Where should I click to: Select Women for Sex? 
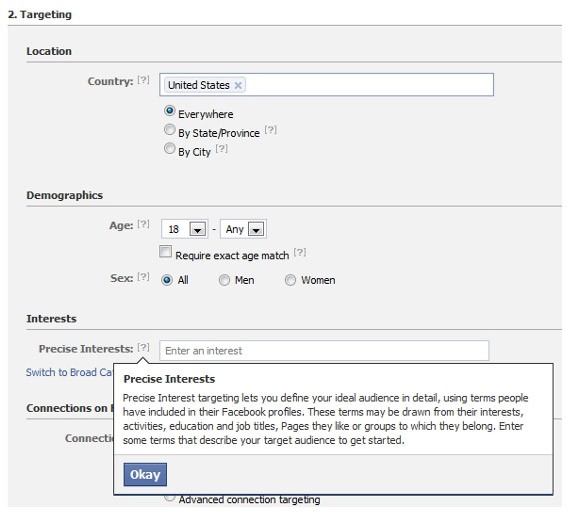(290, 280)
